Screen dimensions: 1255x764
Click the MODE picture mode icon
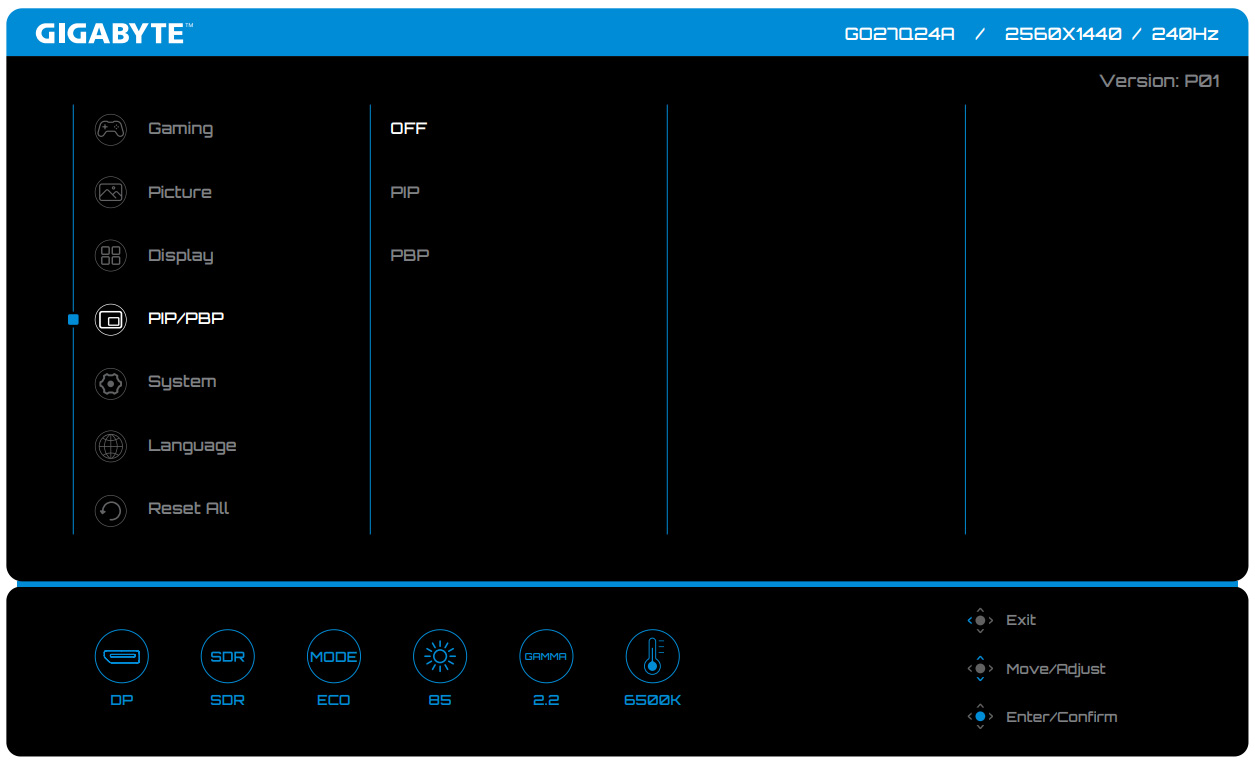tap(334, 657)
